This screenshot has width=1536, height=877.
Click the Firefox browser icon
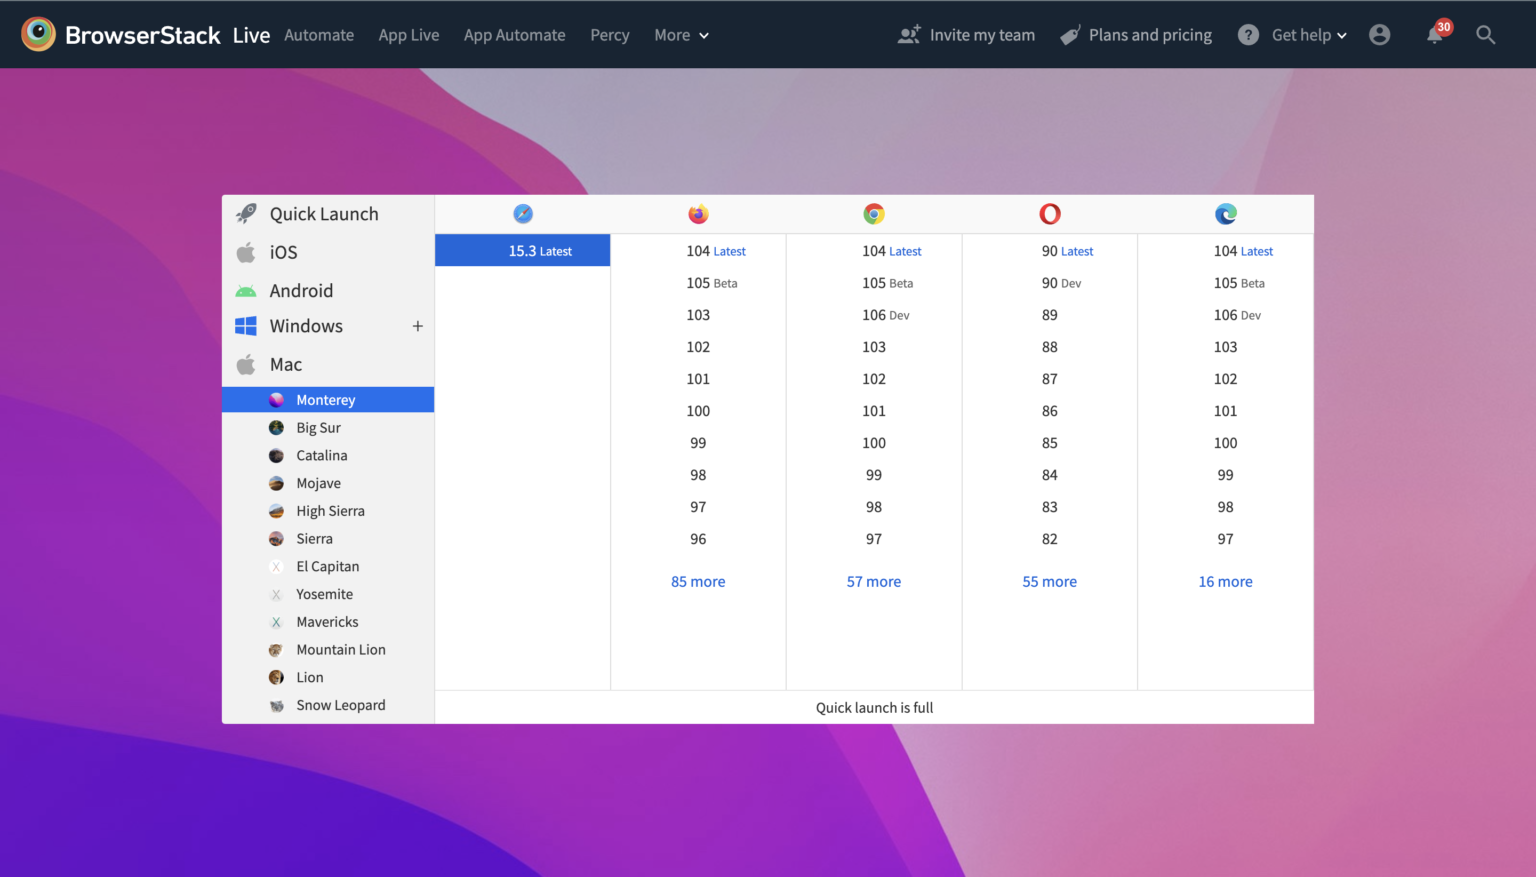698,214
